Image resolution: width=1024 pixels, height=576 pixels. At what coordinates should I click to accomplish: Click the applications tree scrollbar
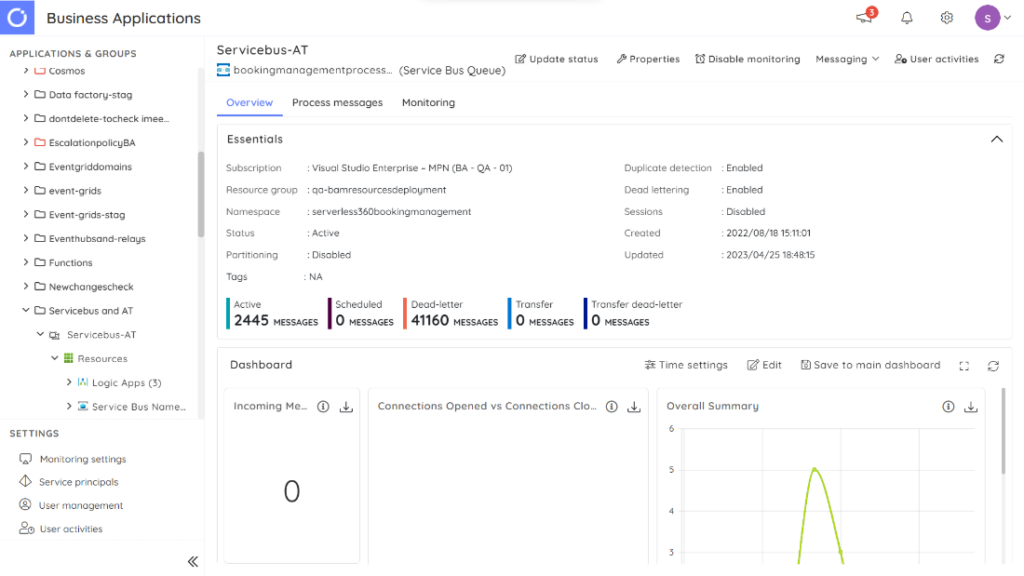coord(200,194)
